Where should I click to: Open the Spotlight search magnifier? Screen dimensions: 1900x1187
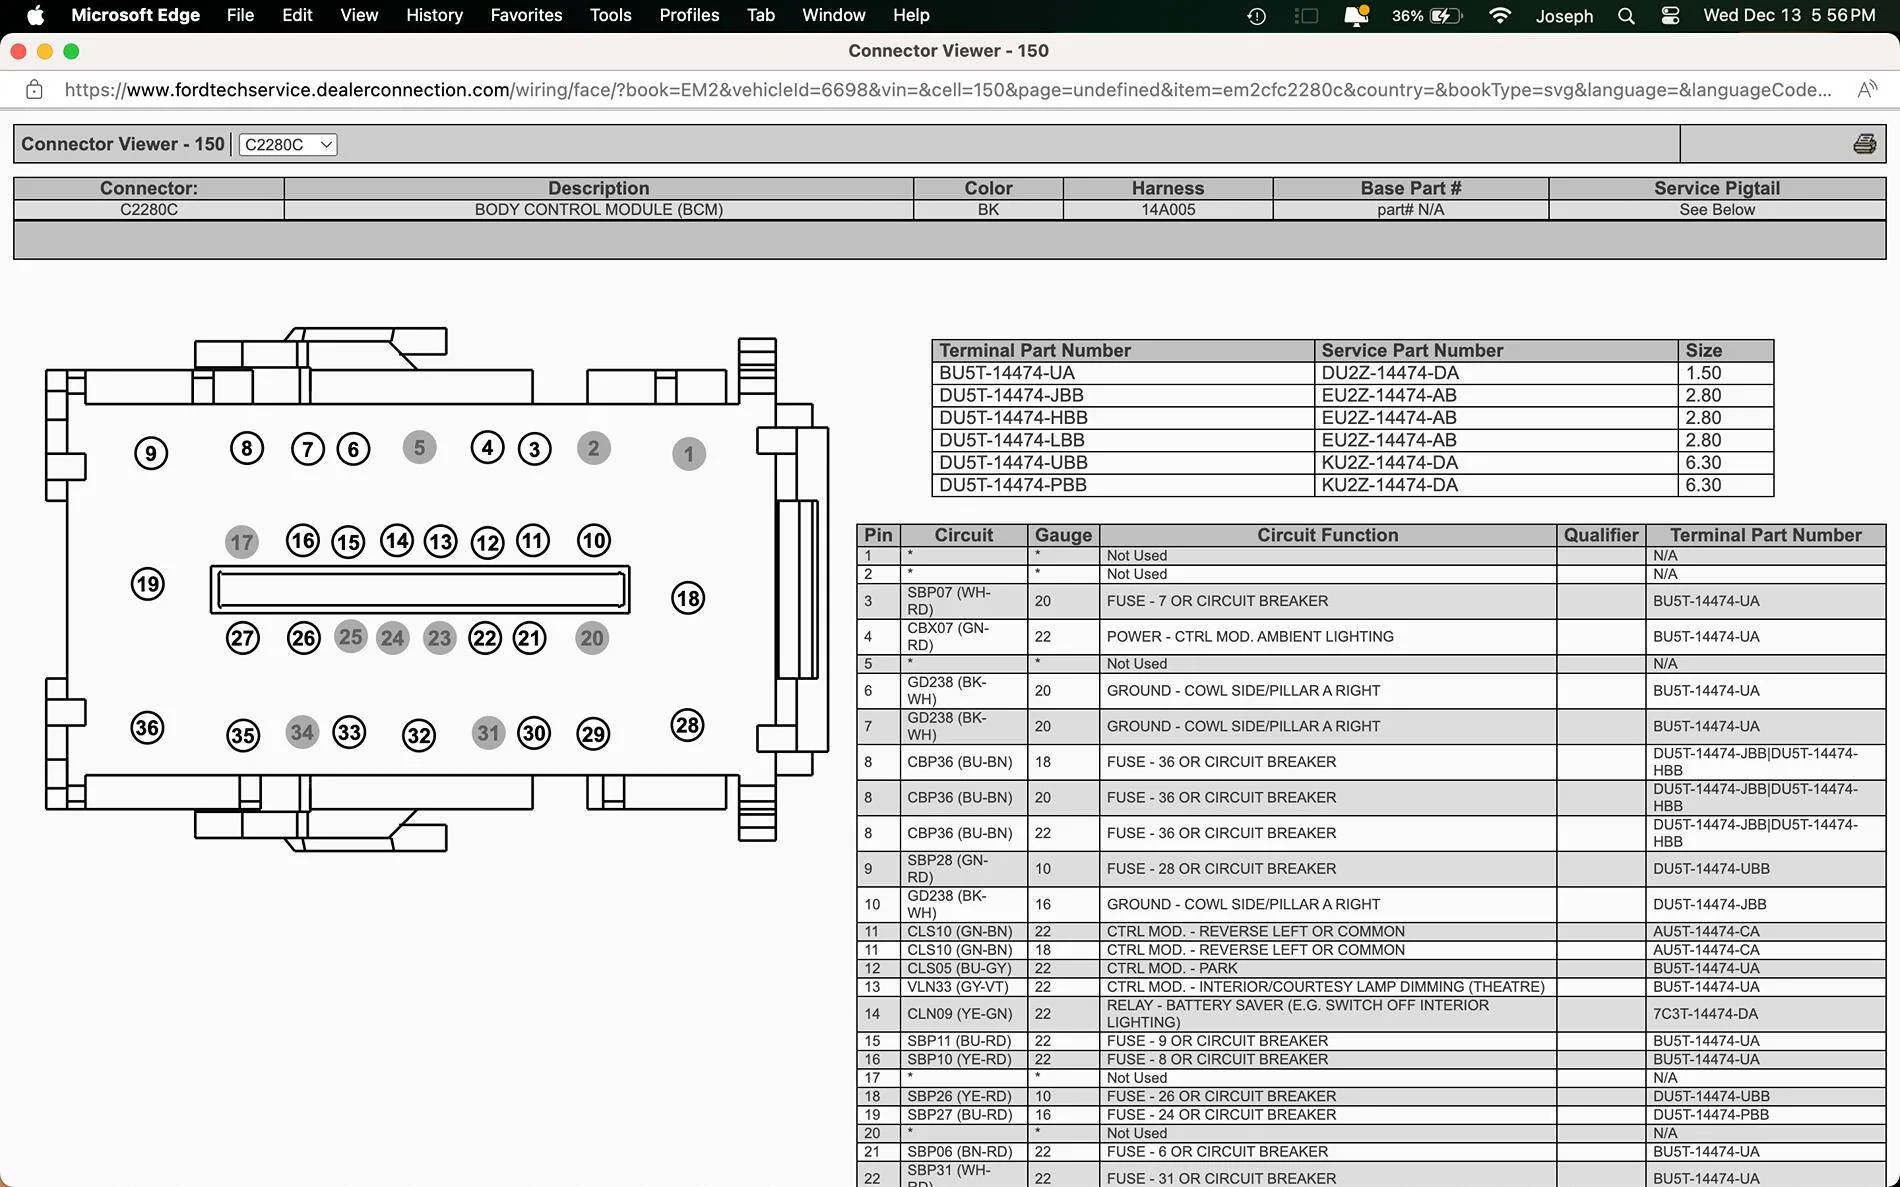[1626, 16]
